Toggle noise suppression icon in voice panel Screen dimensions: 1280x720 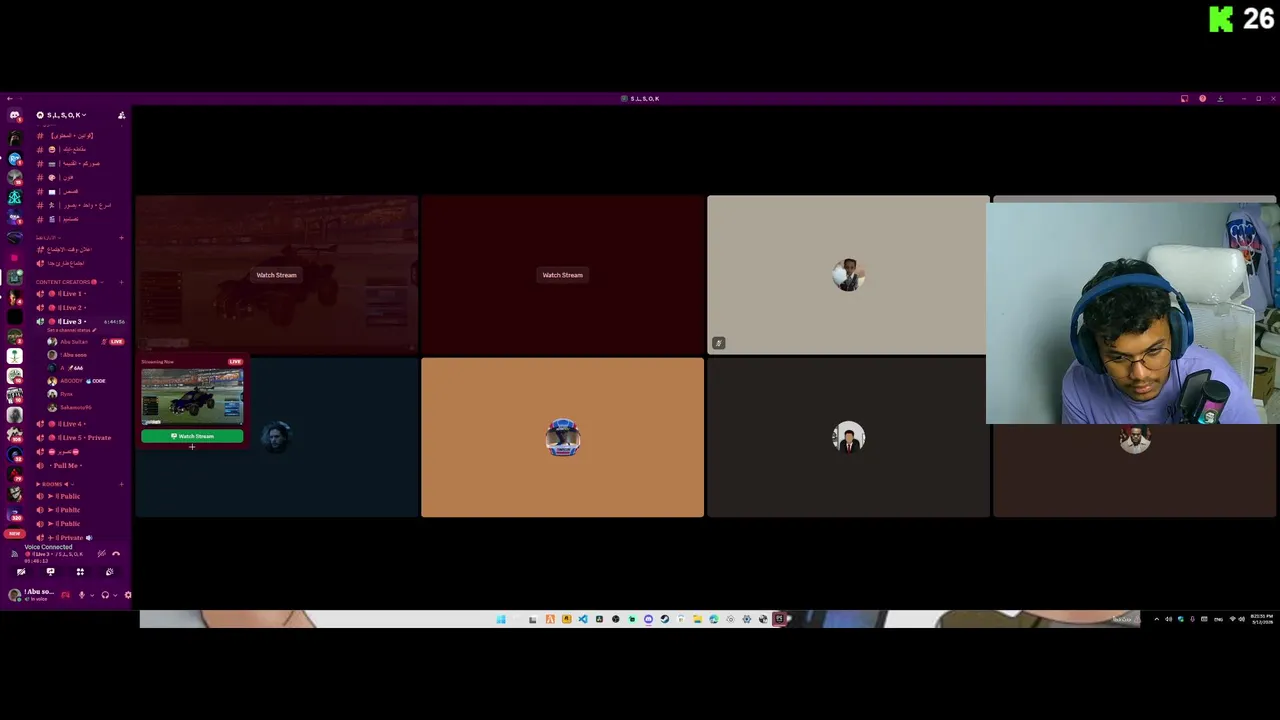[x=101, y=554]
